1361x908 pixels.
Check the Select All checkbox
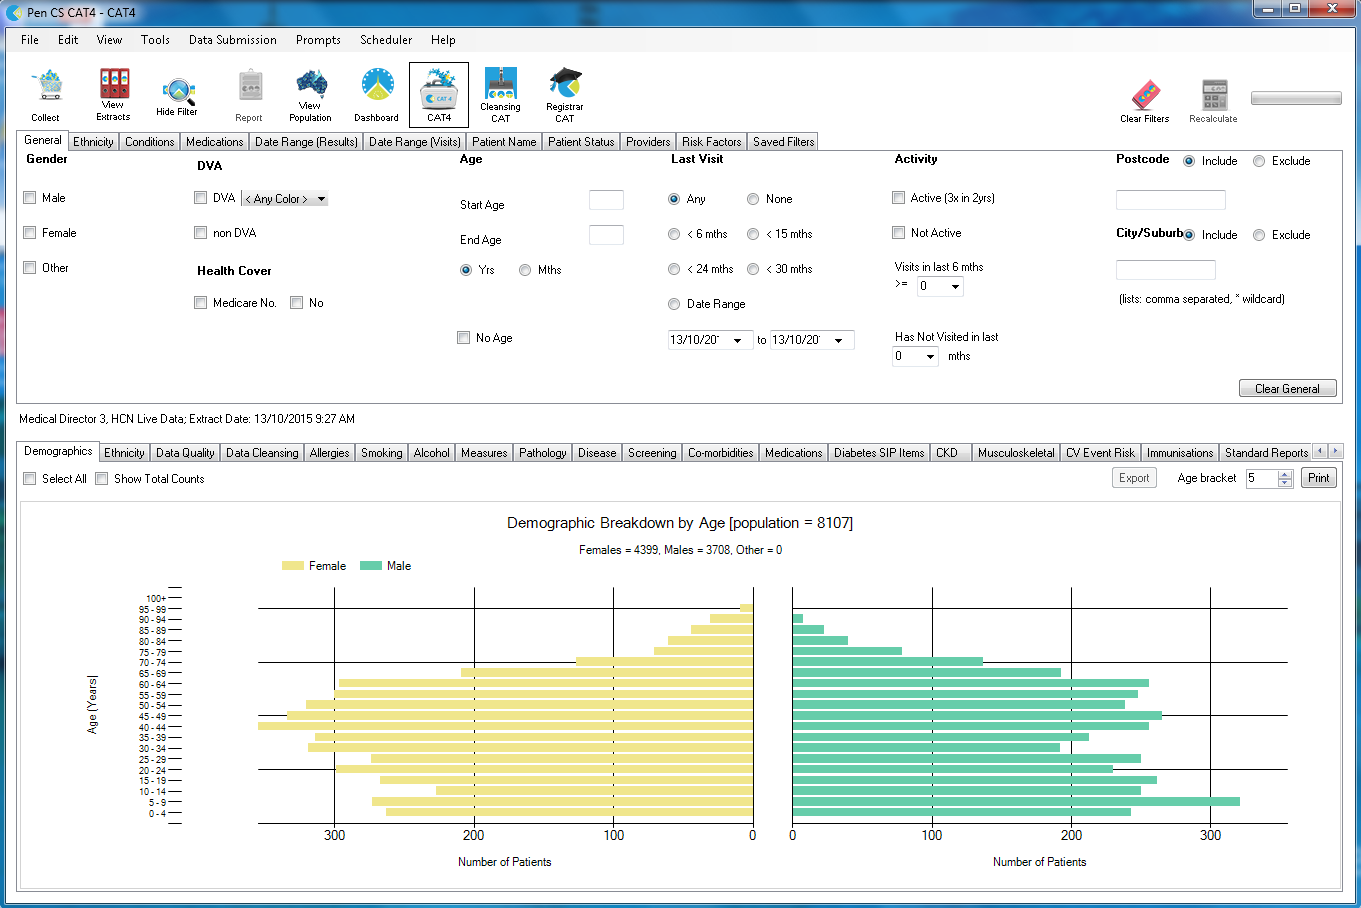pyautogui.click(x=30, y=479)
